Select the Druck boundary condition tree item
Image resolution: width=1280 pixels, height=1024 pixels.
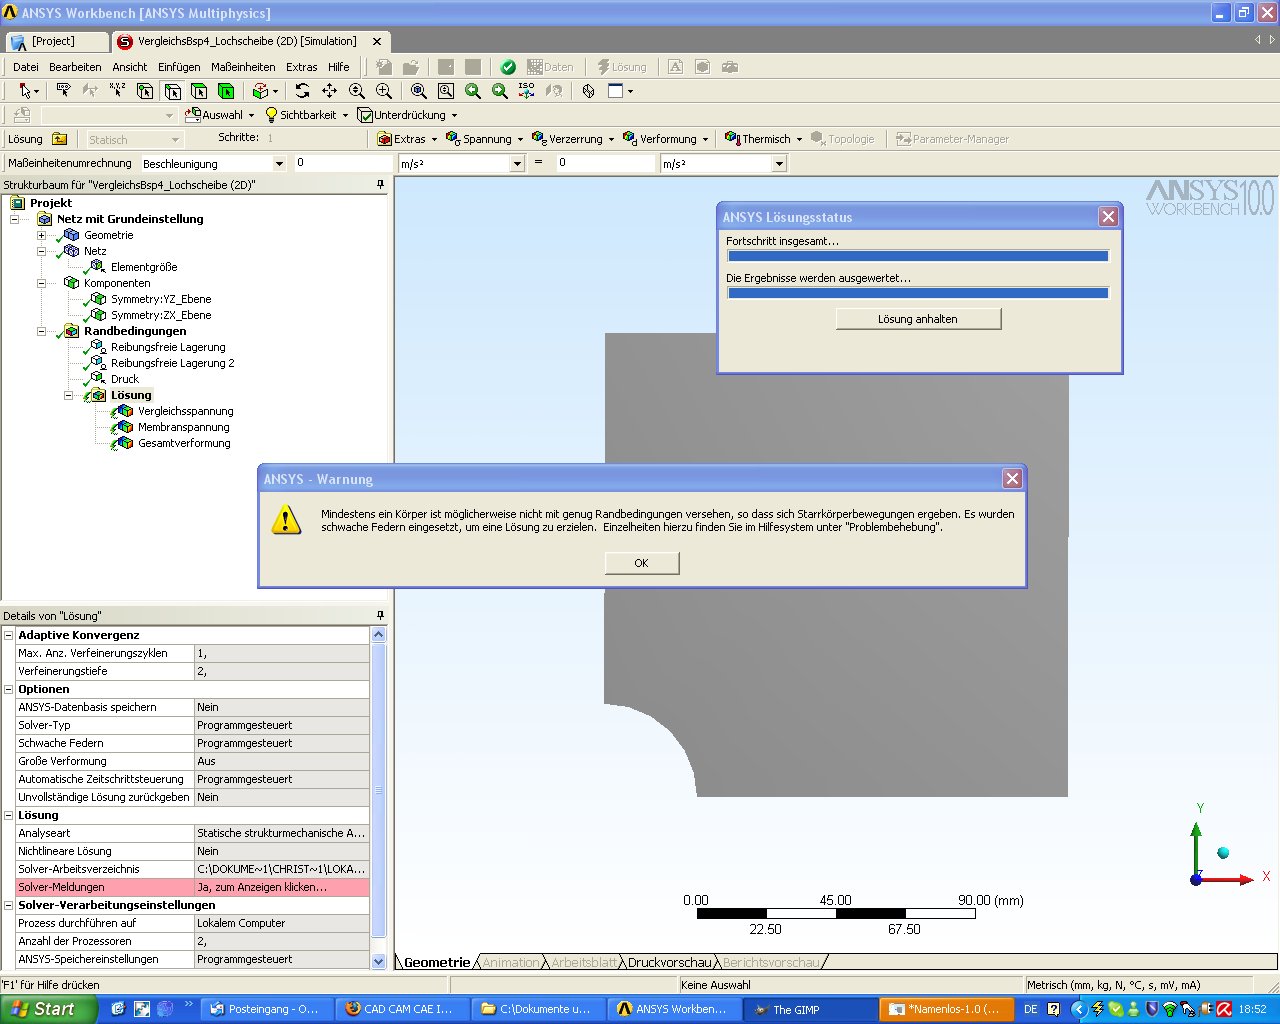pyautogui.click(x=125, y=379)
